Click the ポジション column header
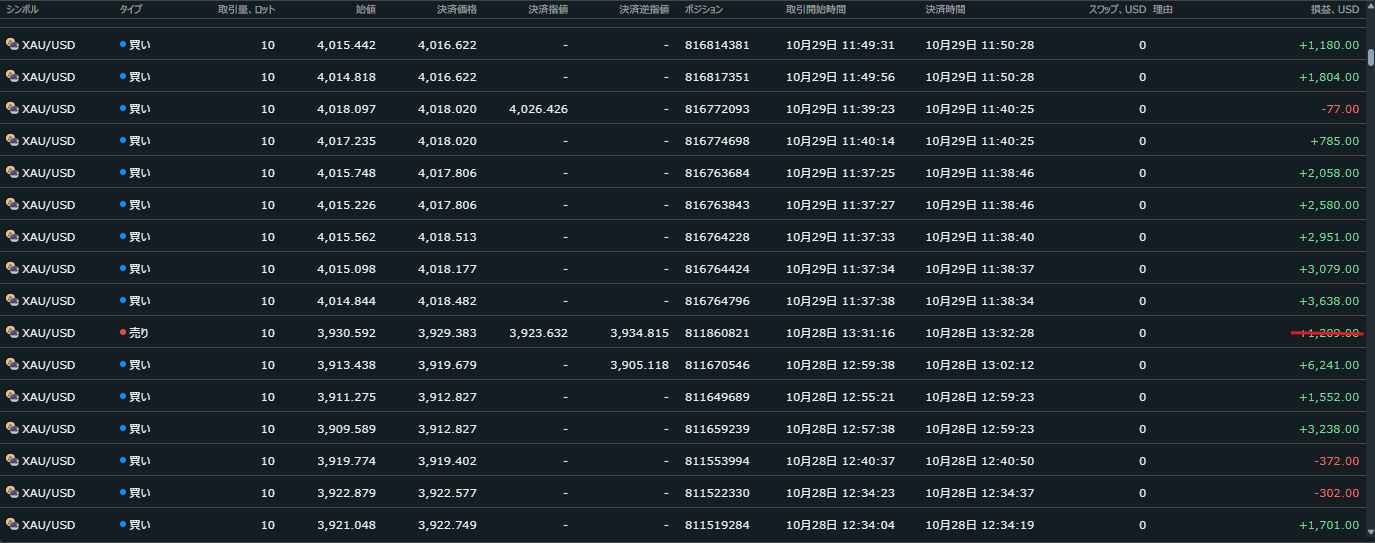 point(704,9)
